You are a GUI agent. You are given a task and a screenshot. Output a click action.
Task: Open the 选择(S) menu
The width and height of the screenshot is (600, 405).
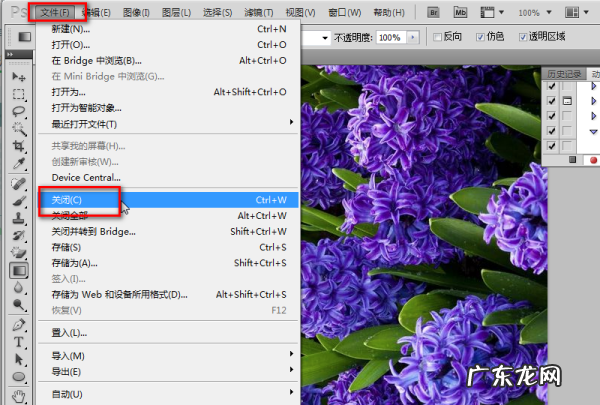pos(217,13)
